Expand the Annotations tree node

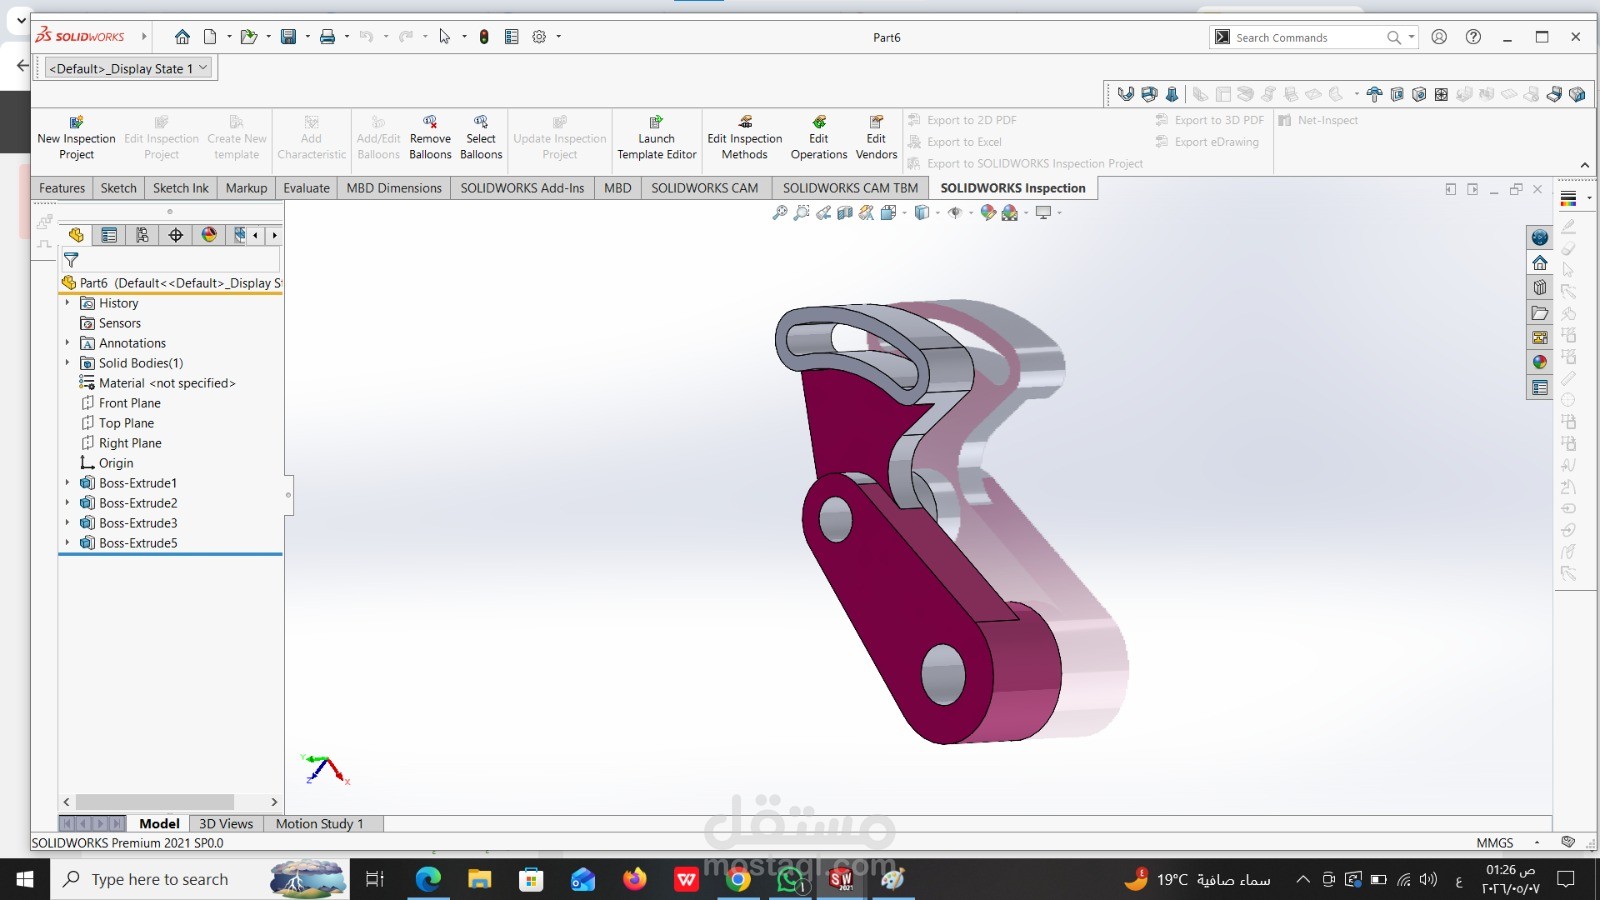tap(67, 343)
